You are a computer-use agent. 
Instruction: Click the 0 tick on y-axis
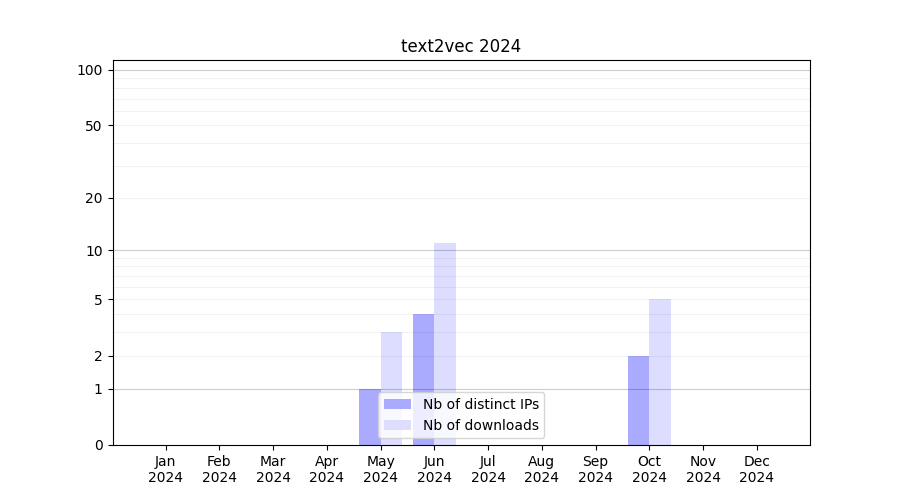coord(98,445)
